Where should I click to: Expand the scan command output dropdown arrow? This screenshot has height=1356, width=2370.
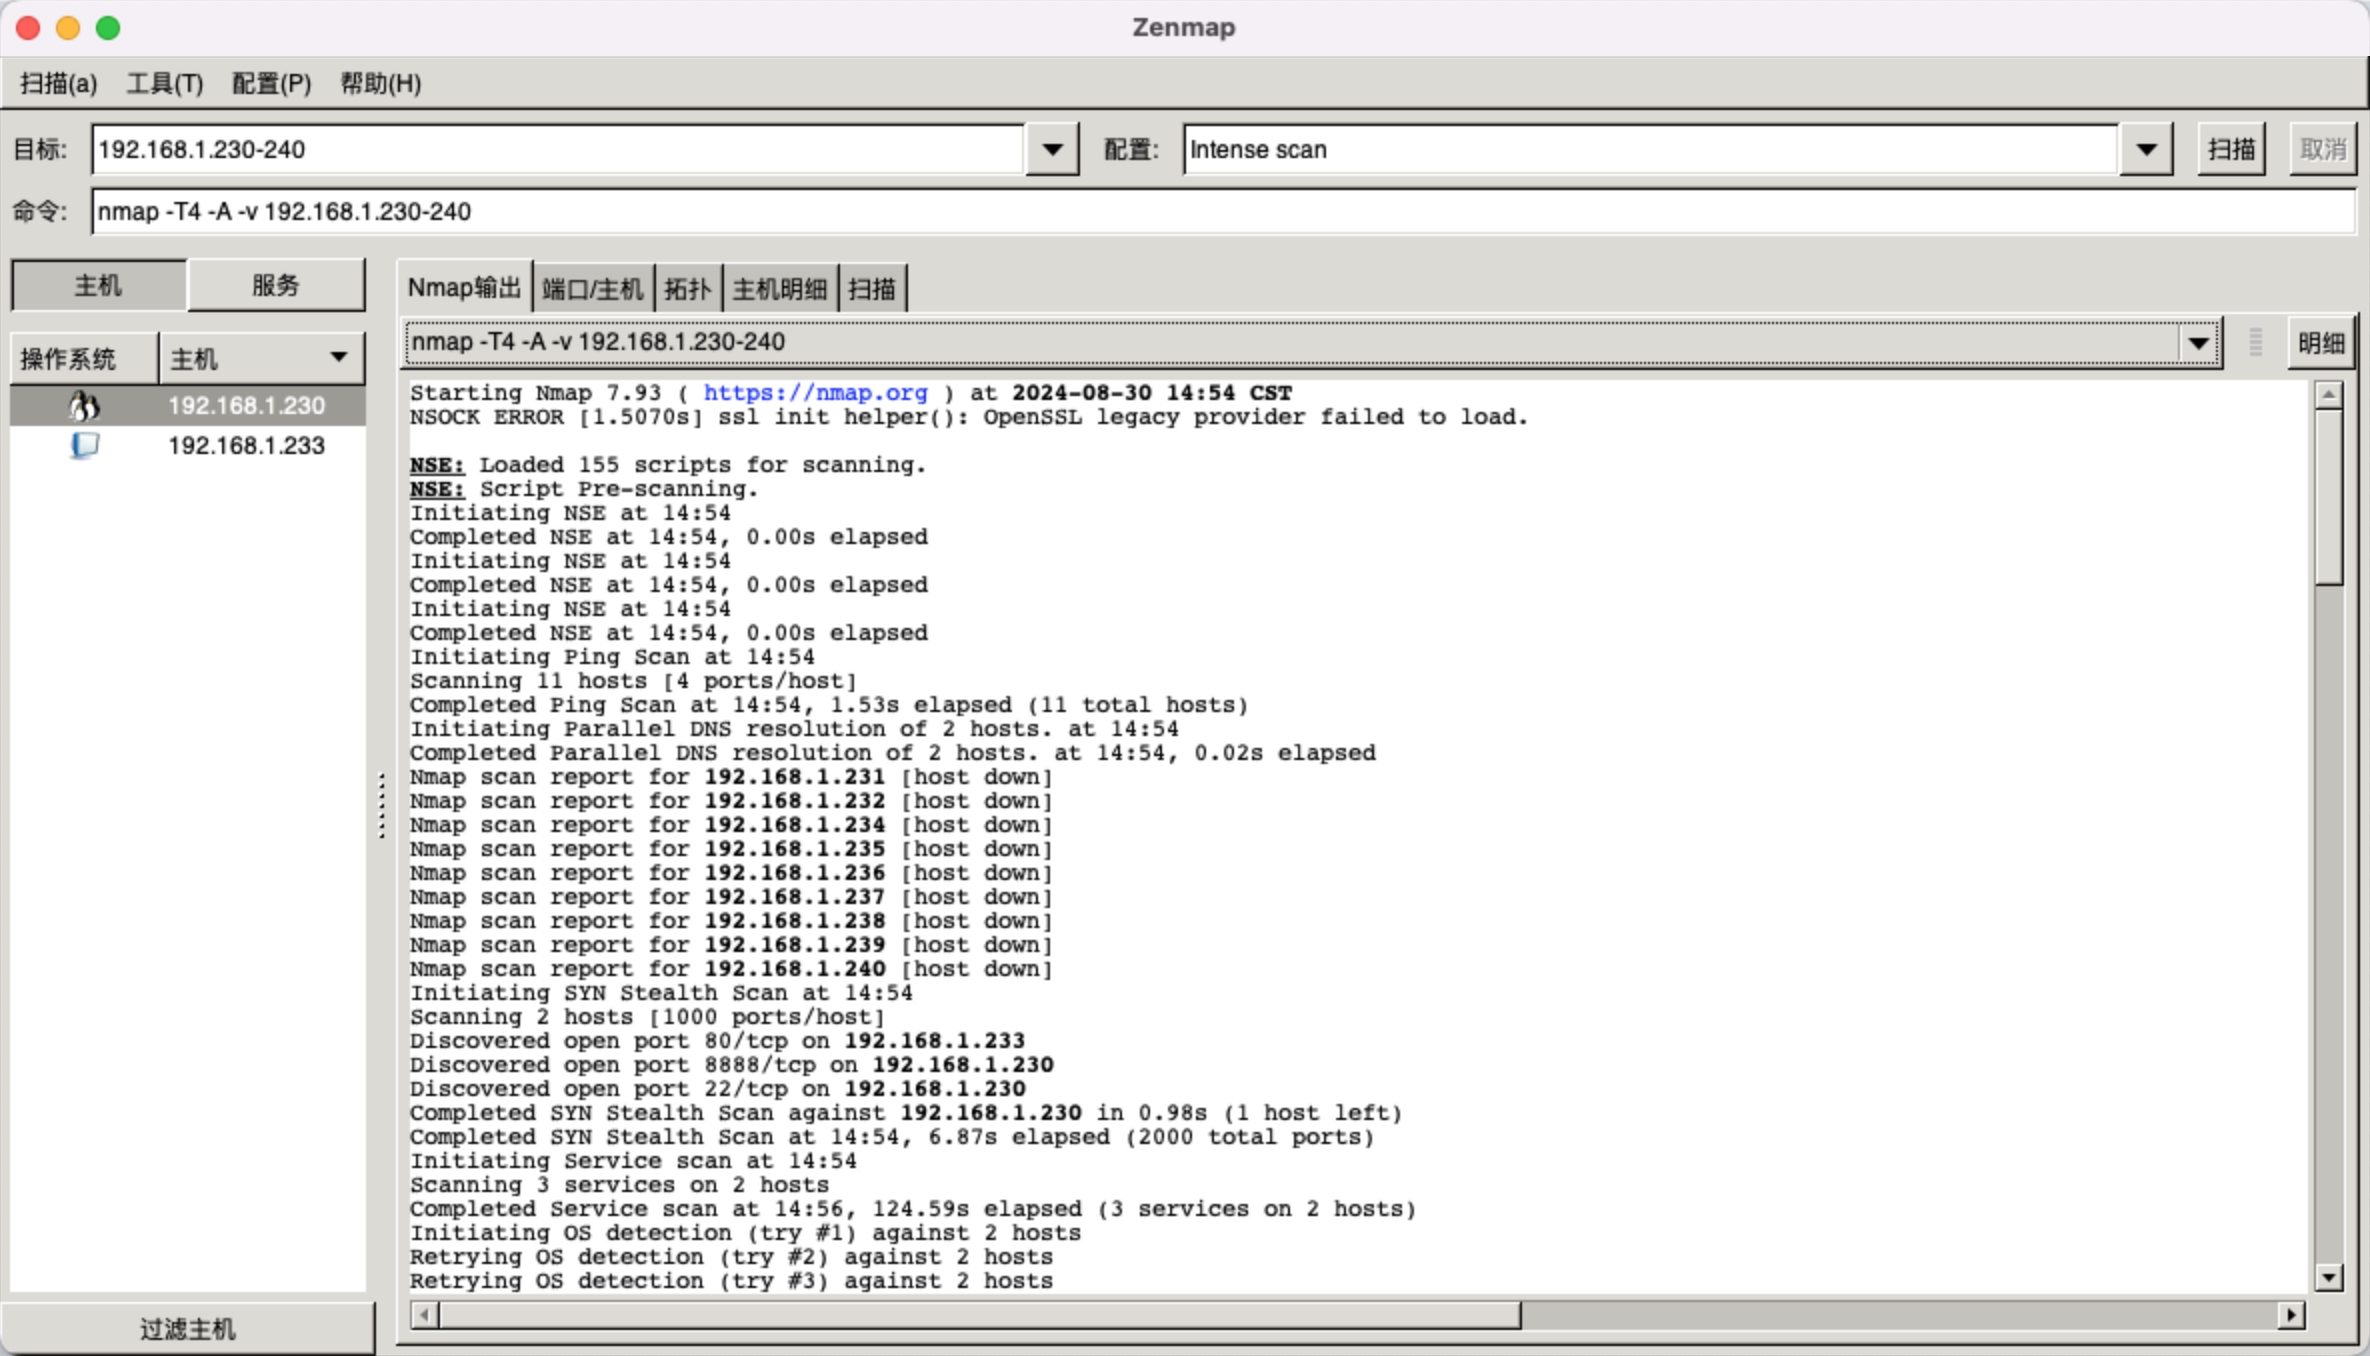point(2197,343)
